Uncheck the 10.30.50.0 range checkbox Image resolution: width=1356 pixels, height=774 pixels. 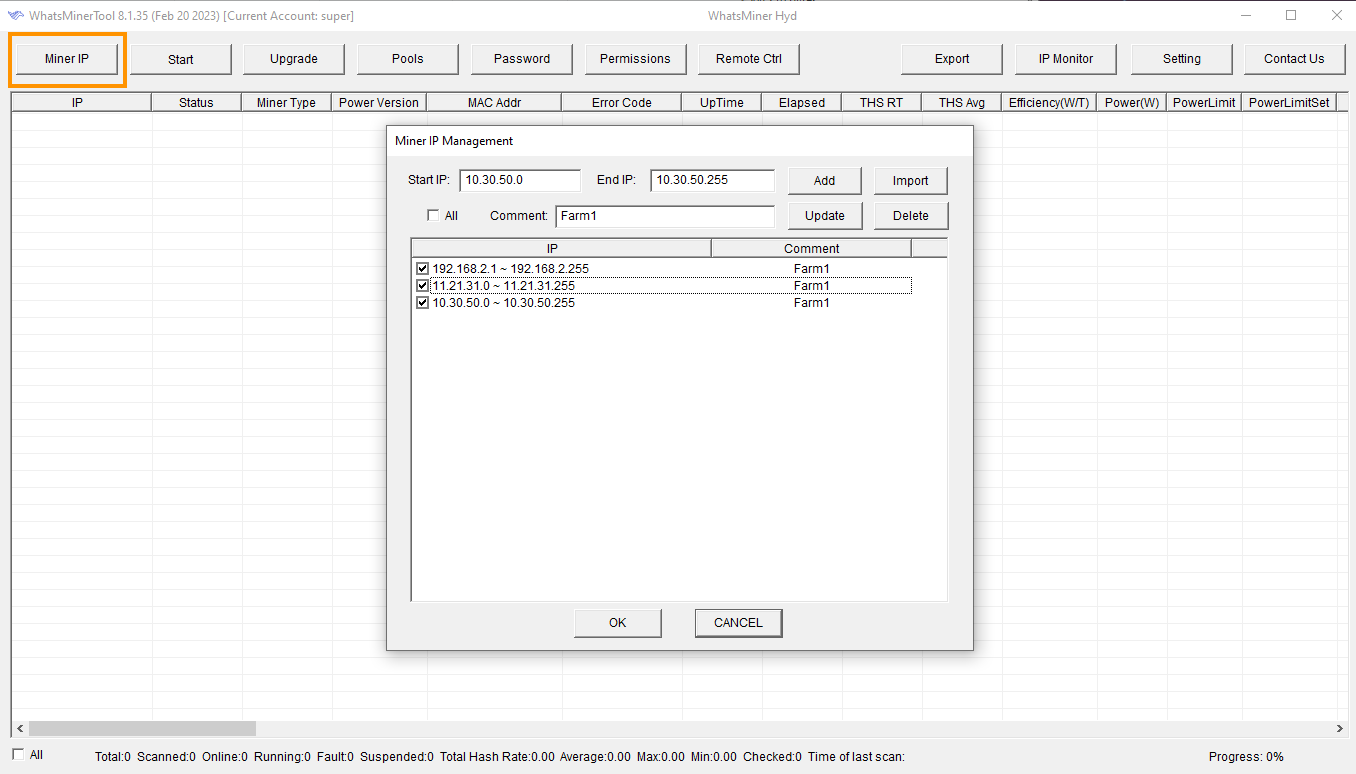coord(423,303)
